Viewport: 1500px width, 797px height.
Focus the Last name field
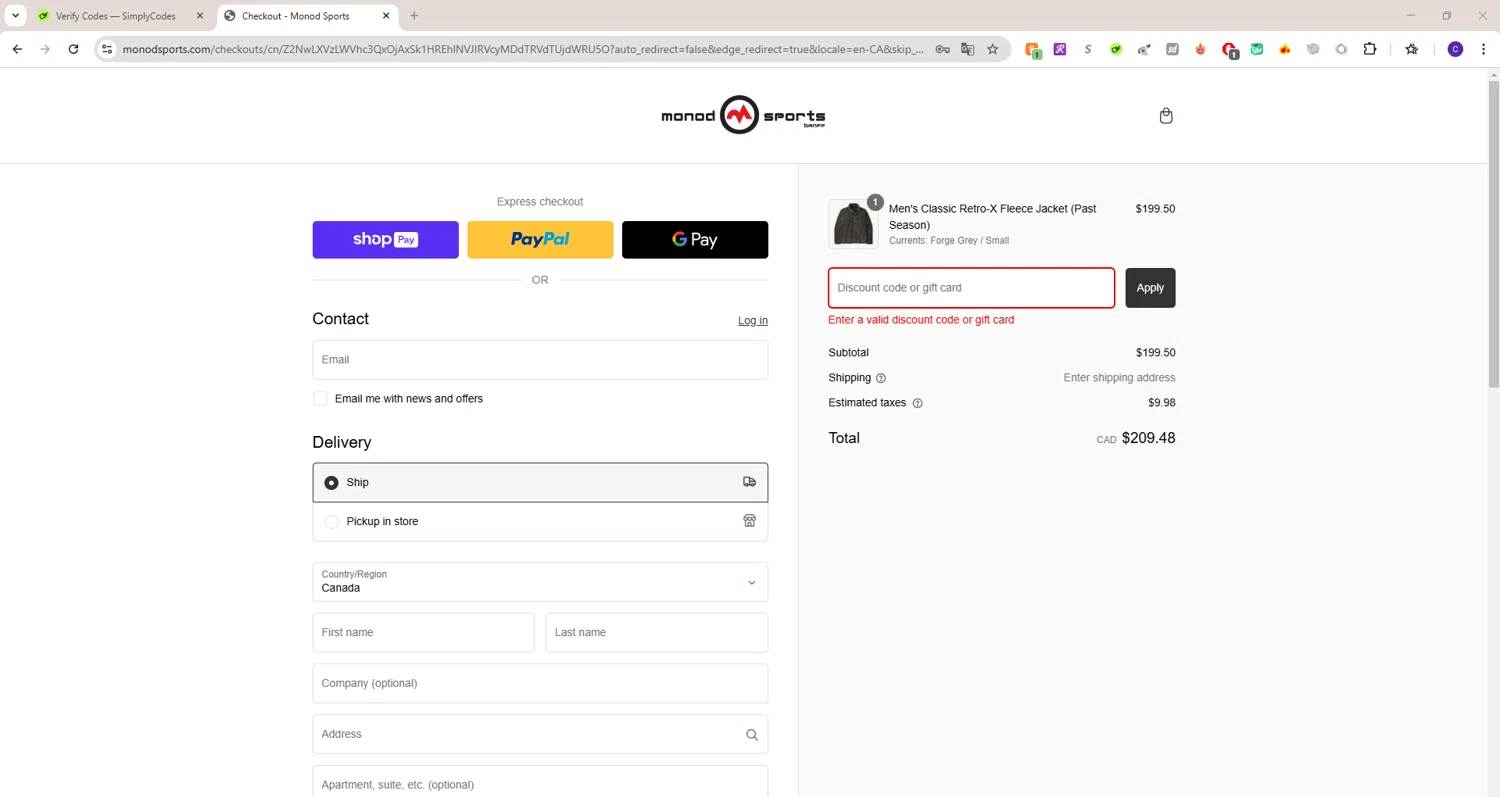pyautogui.click(x=657, y=633)
